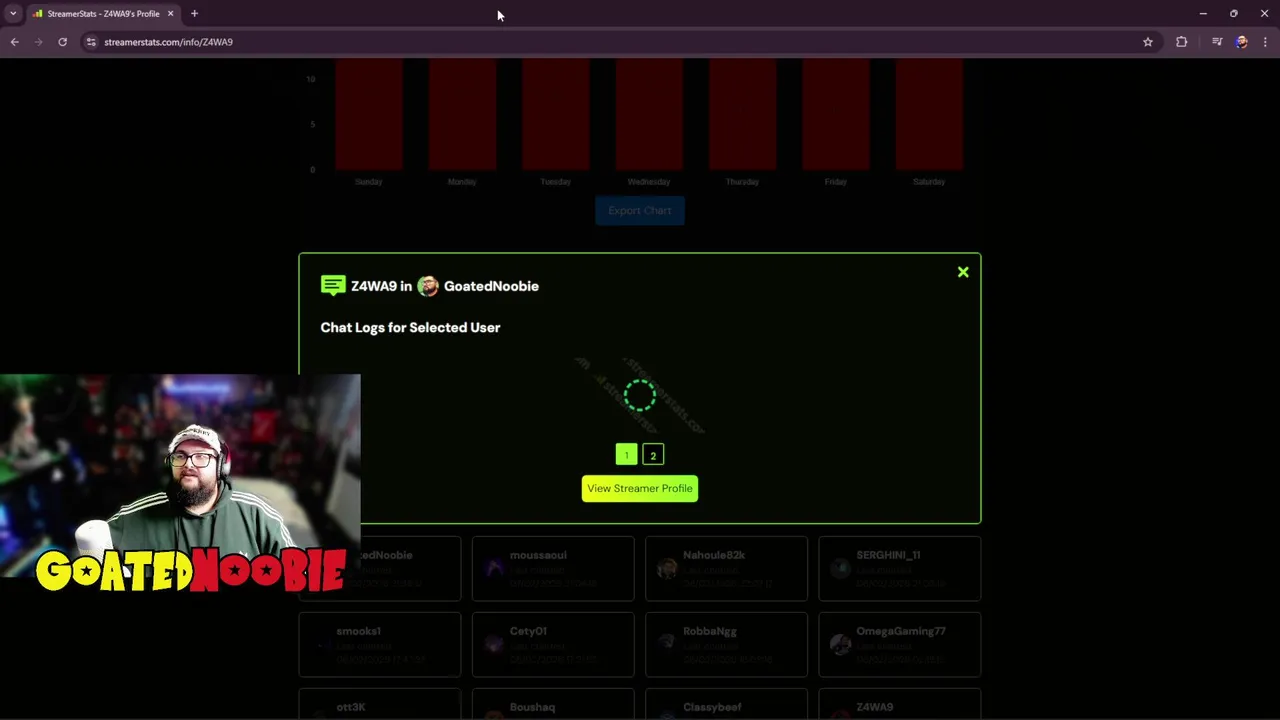Click the Saturday bar in the chart
Viewport: 1280px width, 720px height.
click(x=929, y=114)
